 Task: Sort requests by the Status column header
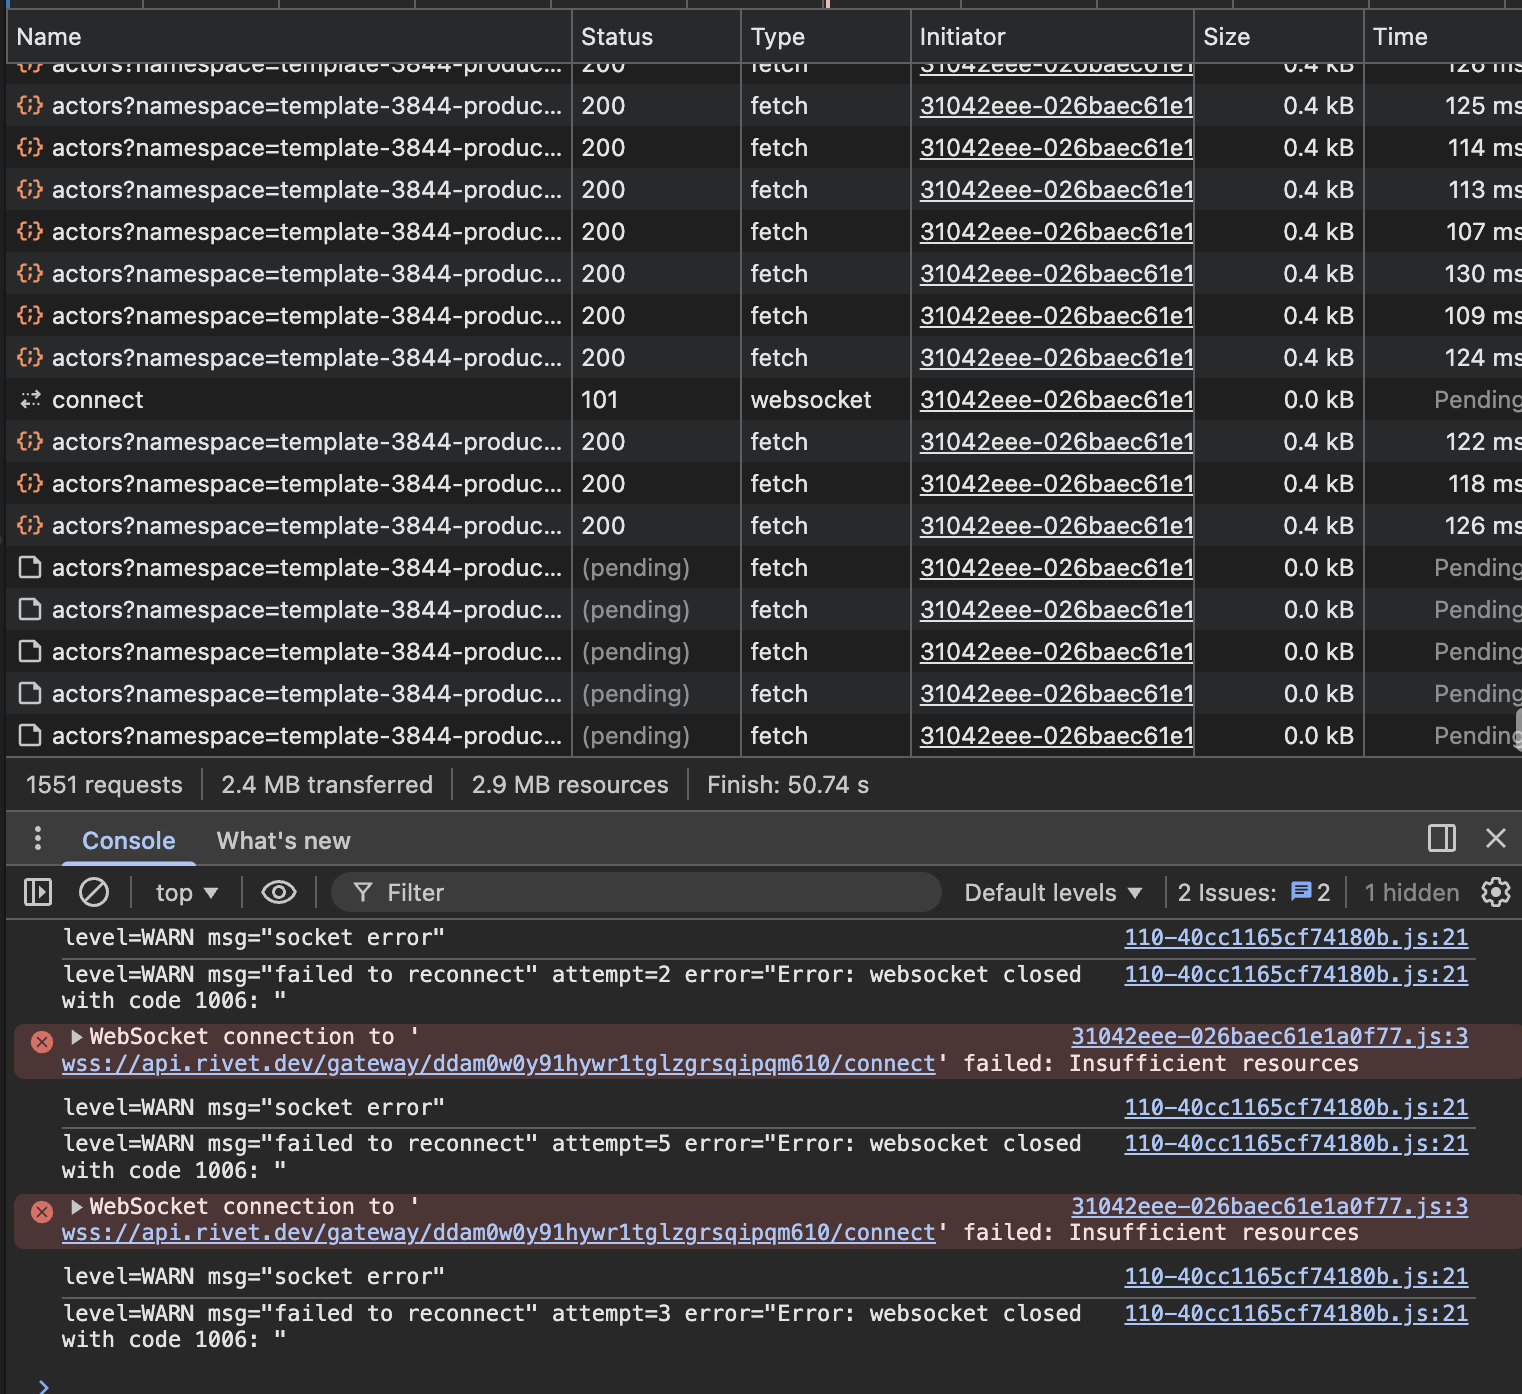coord(617,37)
